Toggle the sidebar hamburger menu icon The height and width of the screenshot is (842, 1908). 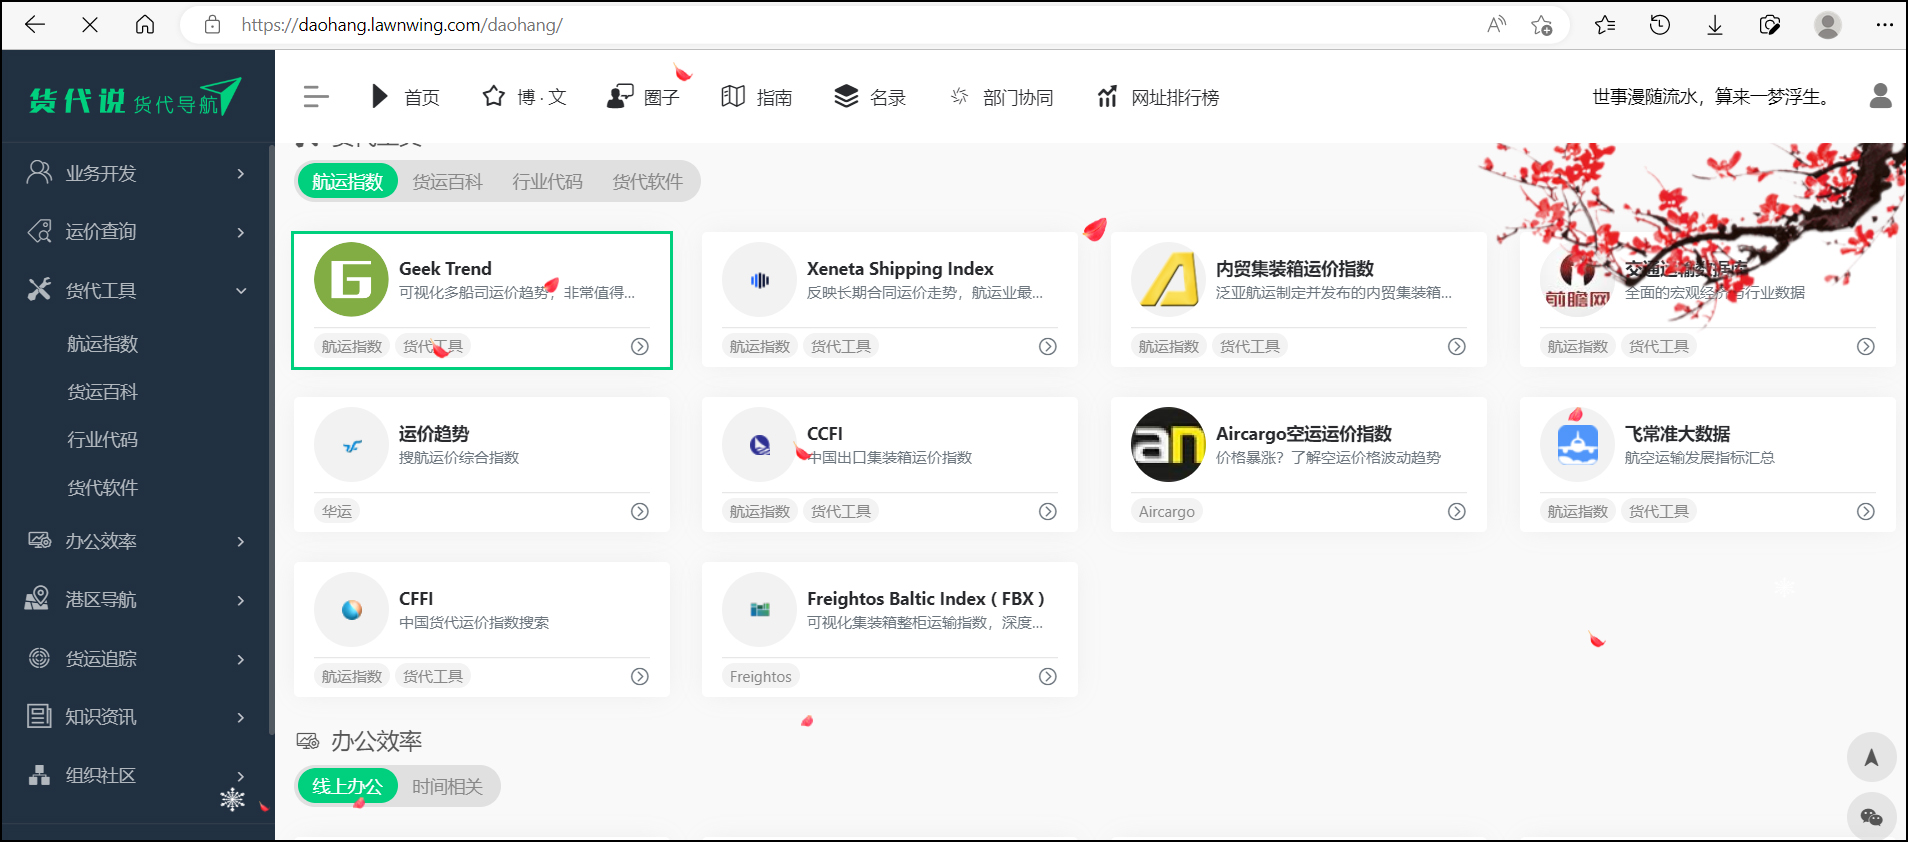coord(316,97)
